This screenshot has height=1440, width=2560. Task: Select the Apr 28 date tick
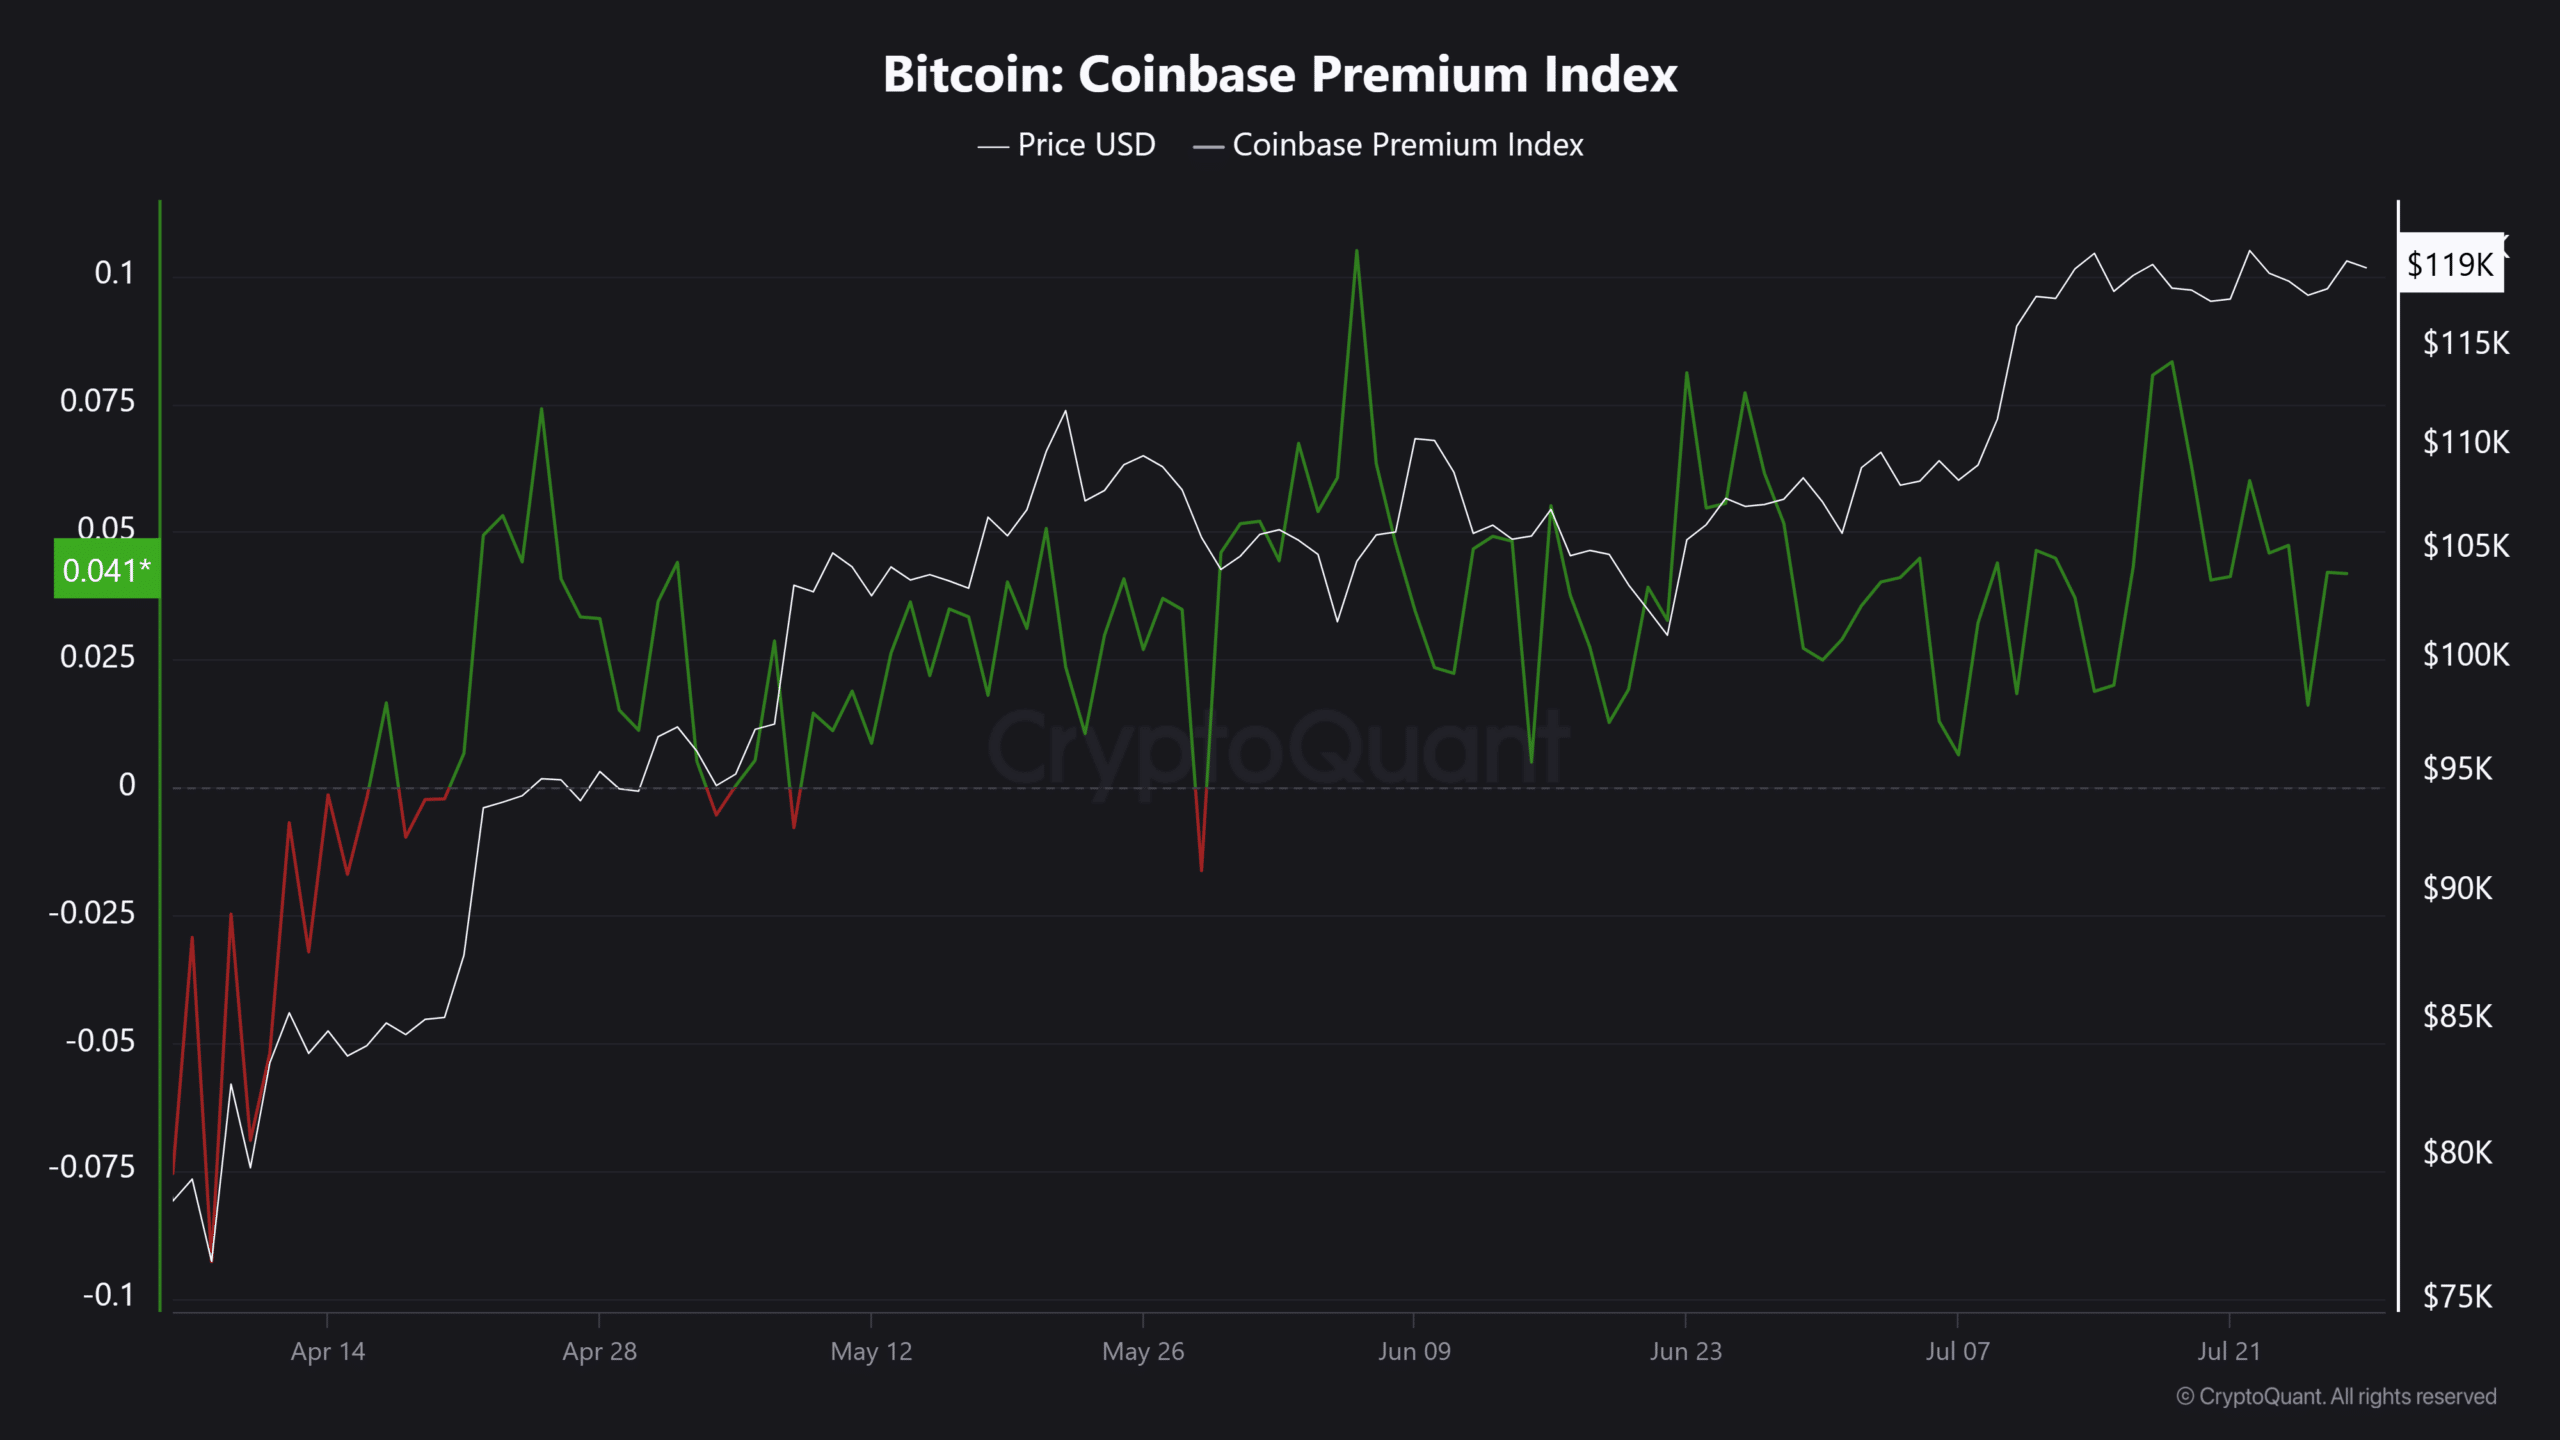[599, 1351]
